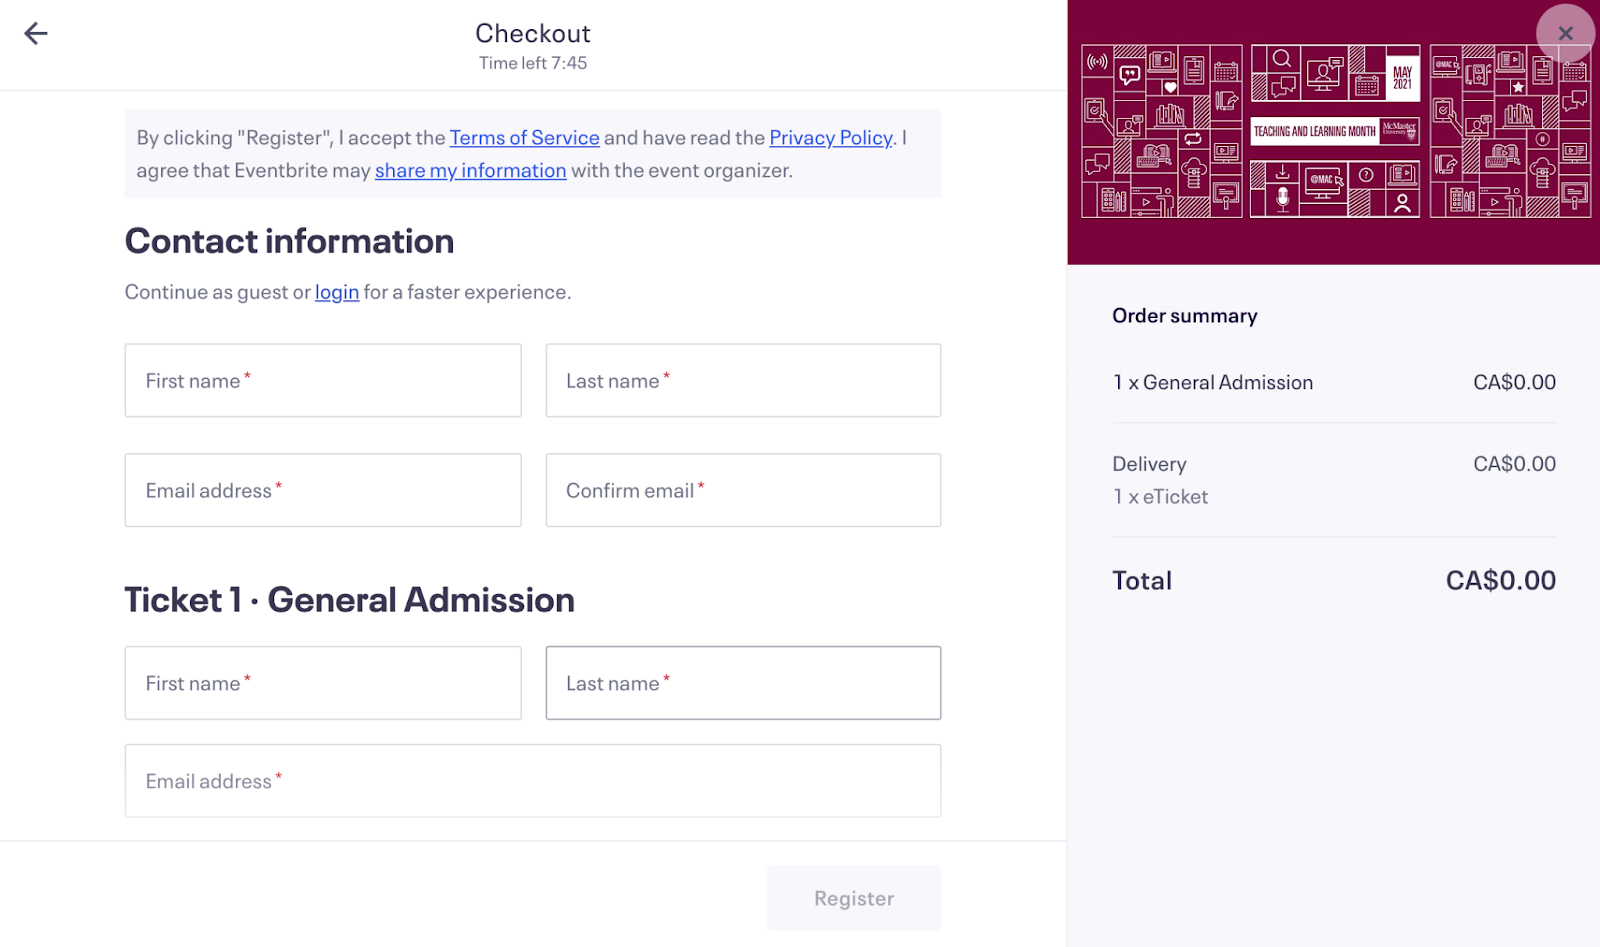Focus the Contact information First name field

click(x=323, y=381)
